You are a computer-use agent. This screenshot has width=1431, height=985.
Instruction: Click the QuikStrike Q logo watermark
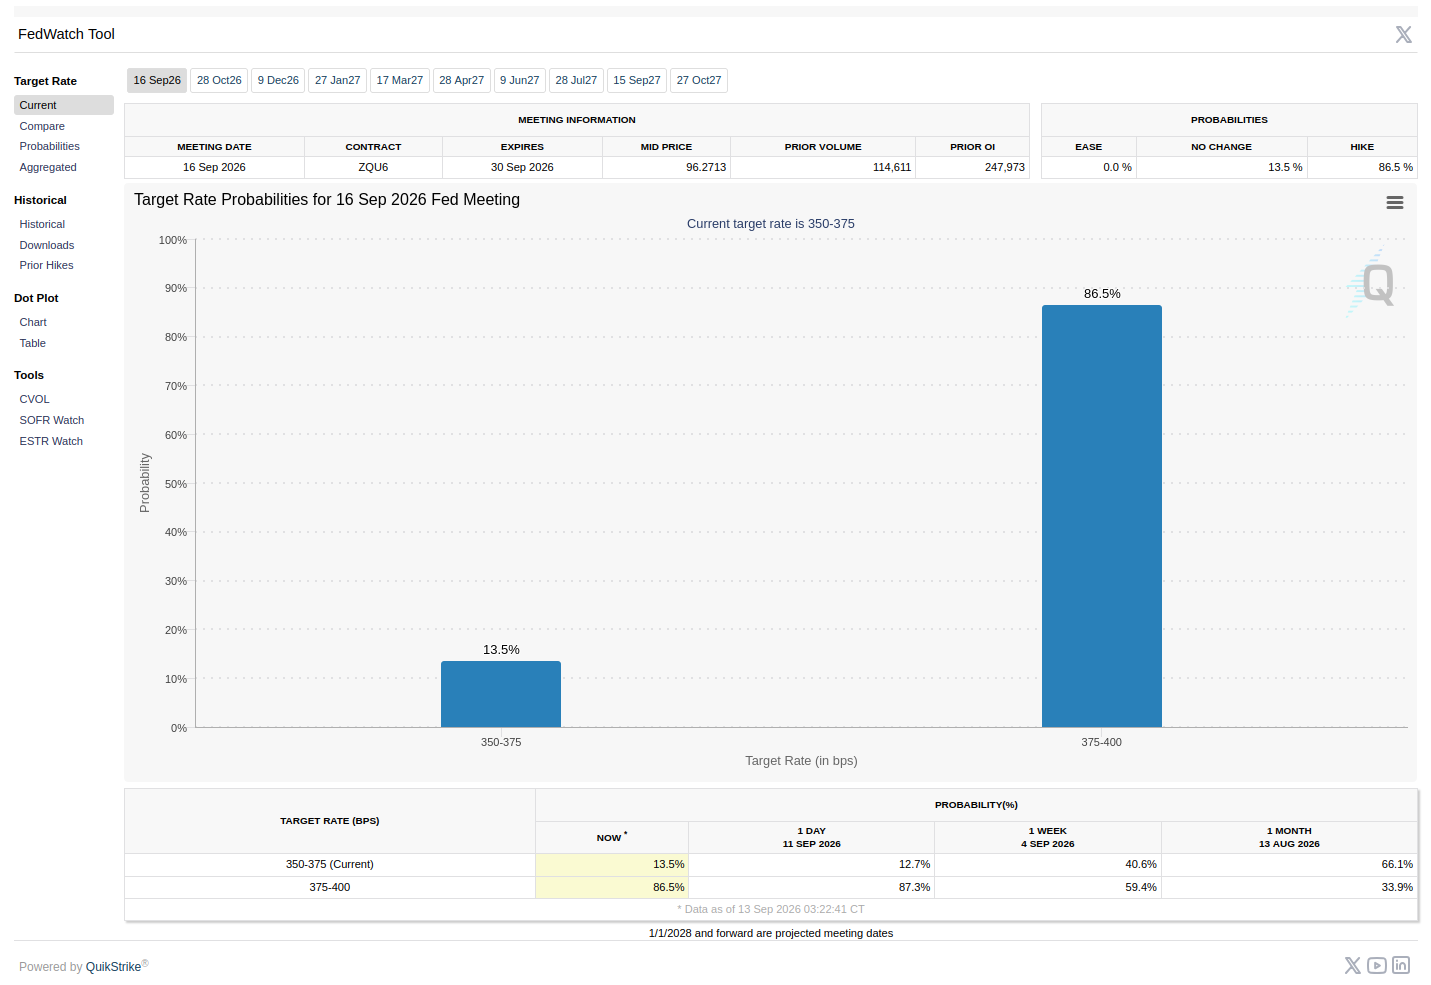pyautogui.click(x=1373, y=284)
